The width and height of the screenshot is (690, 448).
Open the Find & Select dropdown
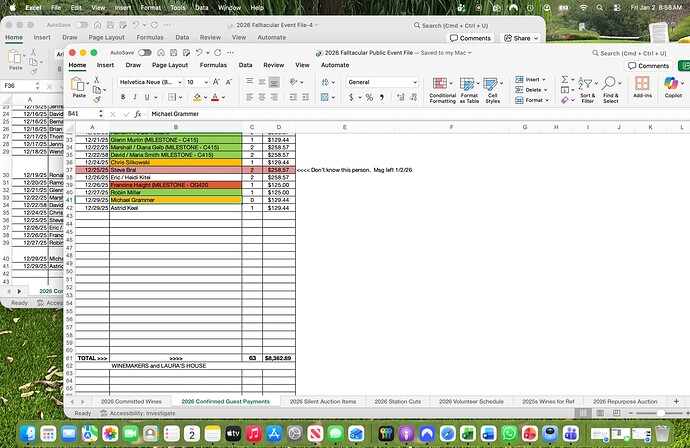click(x=611, y=88)
